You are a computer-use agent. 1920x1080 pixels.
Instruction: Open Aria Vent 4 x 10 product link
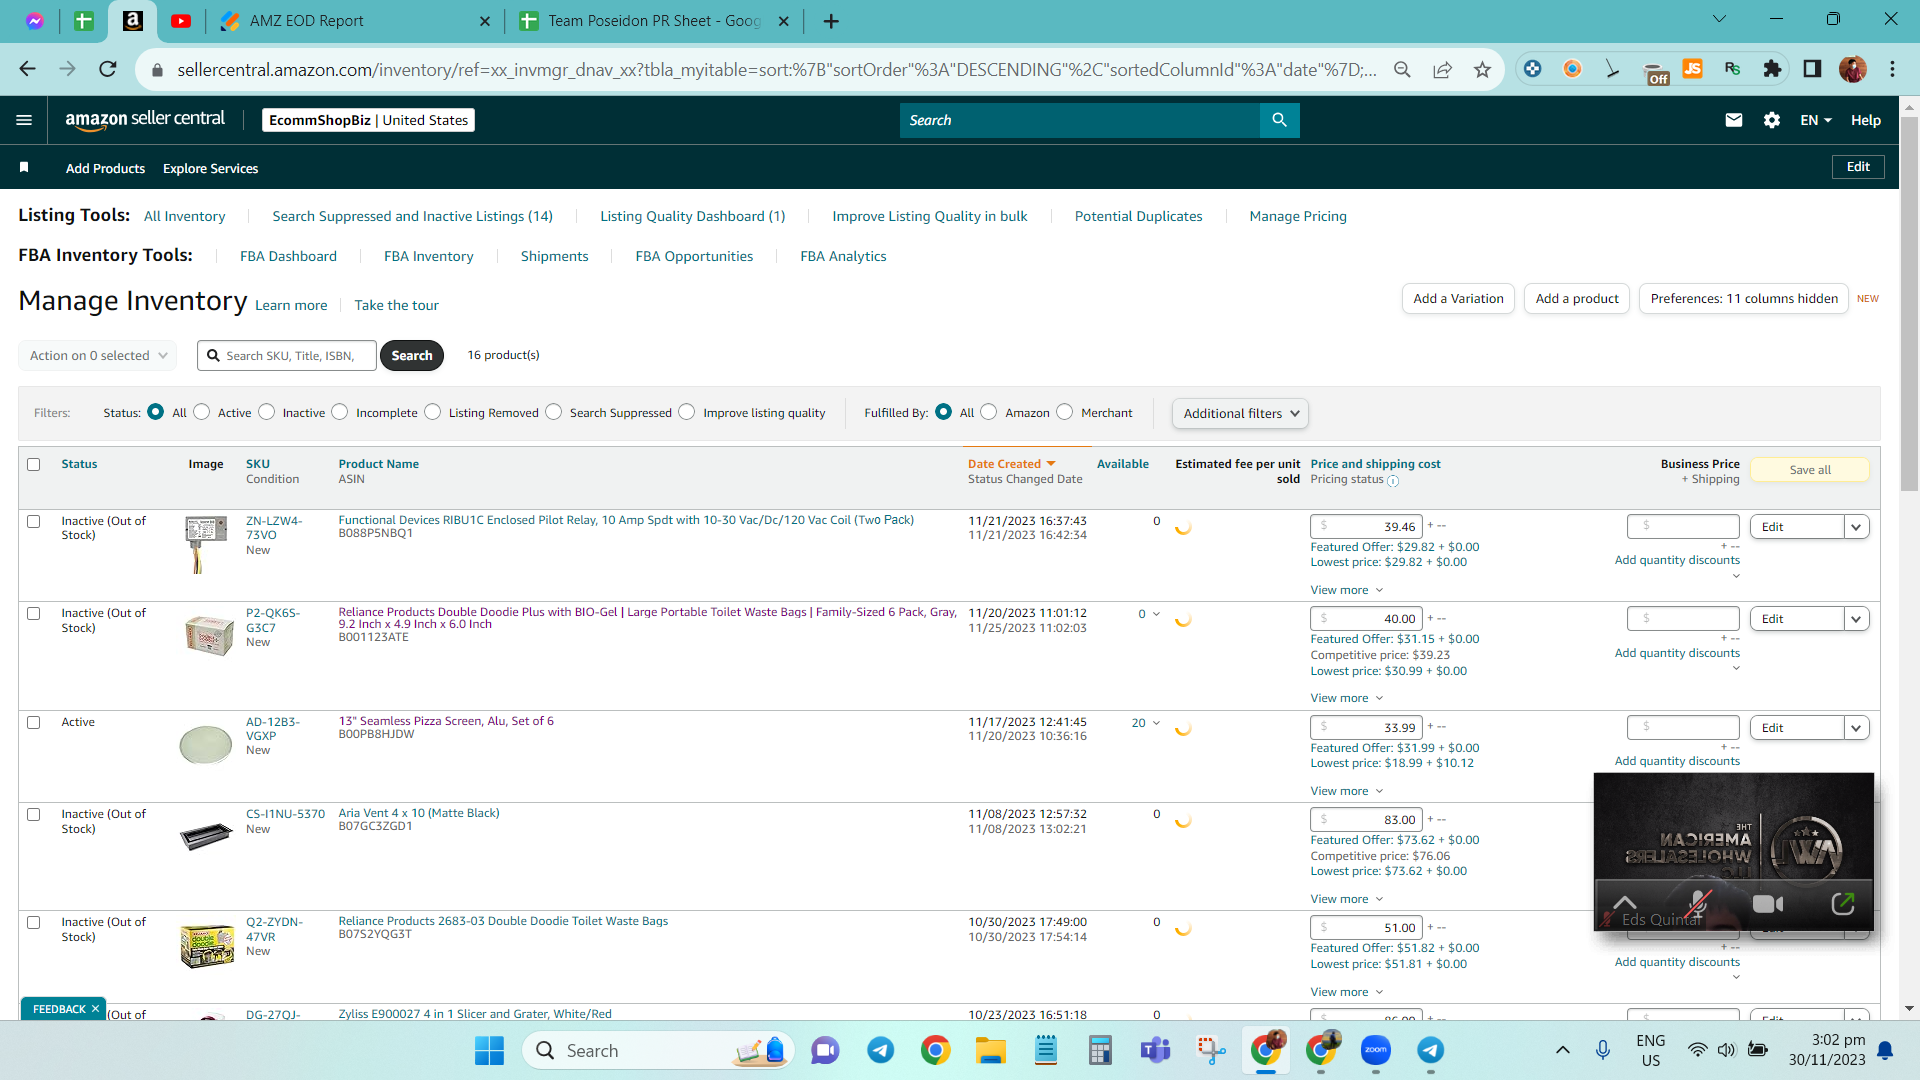coord(419,813)
